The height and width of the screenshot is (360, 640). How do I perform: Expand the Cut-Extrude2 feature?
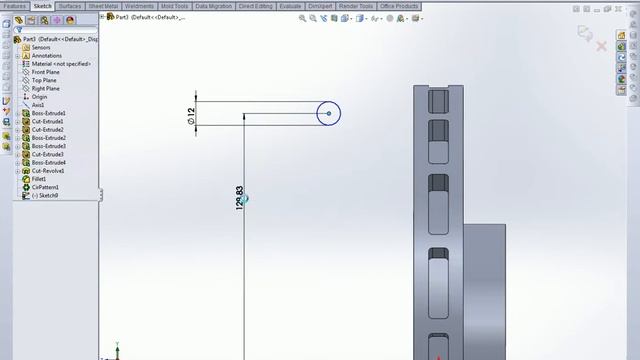pyautogui.click(x=18, y=130)
